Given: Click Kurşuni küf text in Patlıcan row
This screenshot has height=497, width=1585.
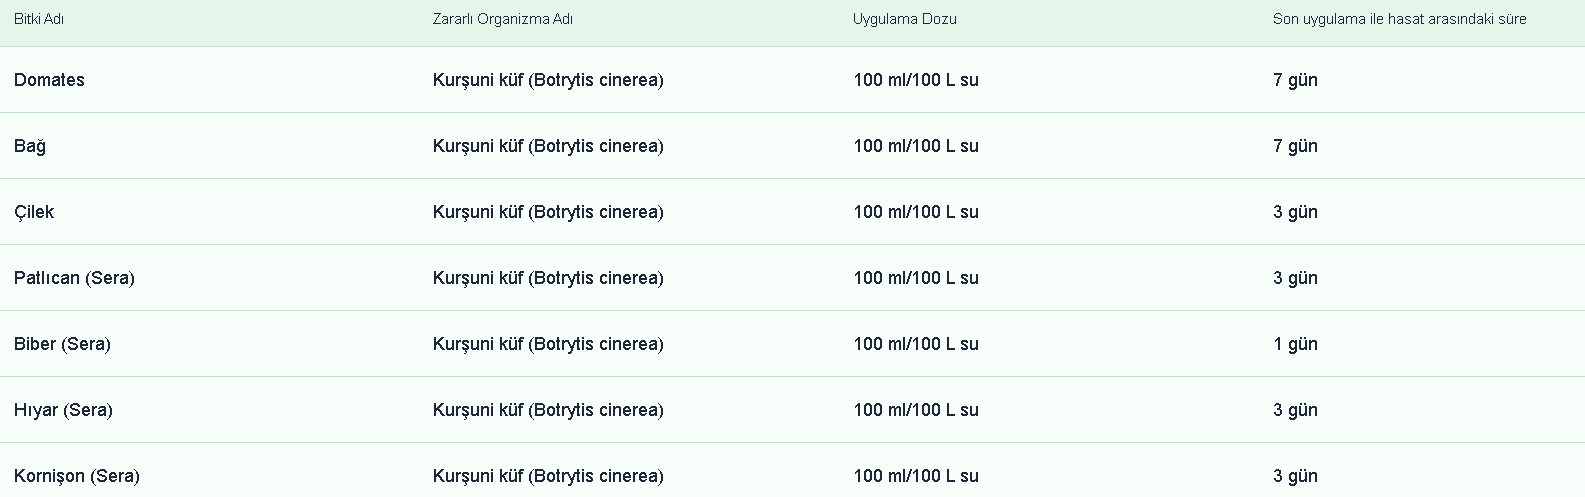Looking at the screenshot, I should click(548, 278).
